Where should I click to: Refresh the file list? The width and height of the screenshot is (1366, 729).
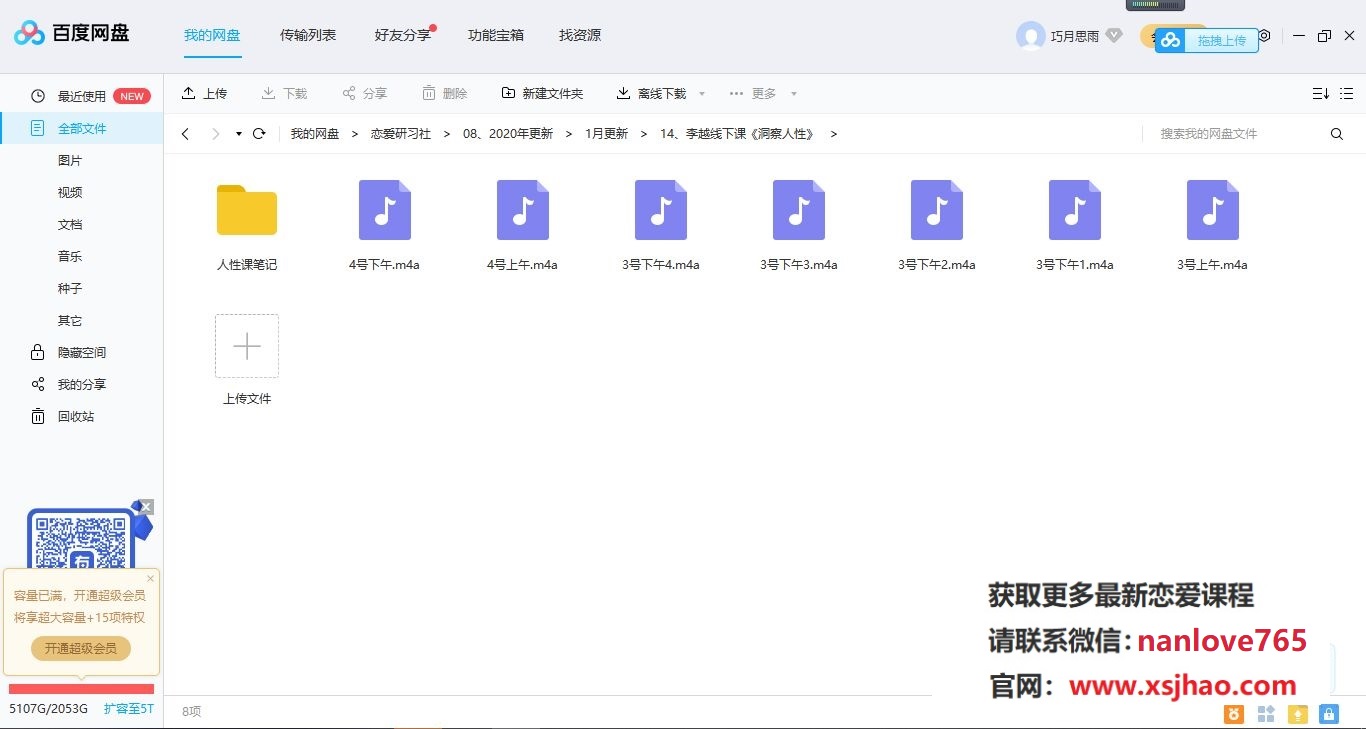pyautogui.click(x=259, y=133)
